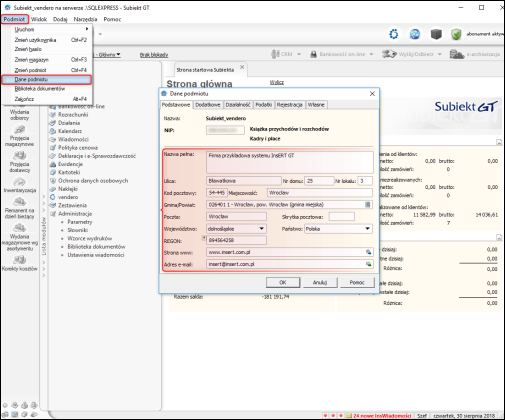
Task: Open Korekty kosztów sidebar icon
Action: click(20, 264)
